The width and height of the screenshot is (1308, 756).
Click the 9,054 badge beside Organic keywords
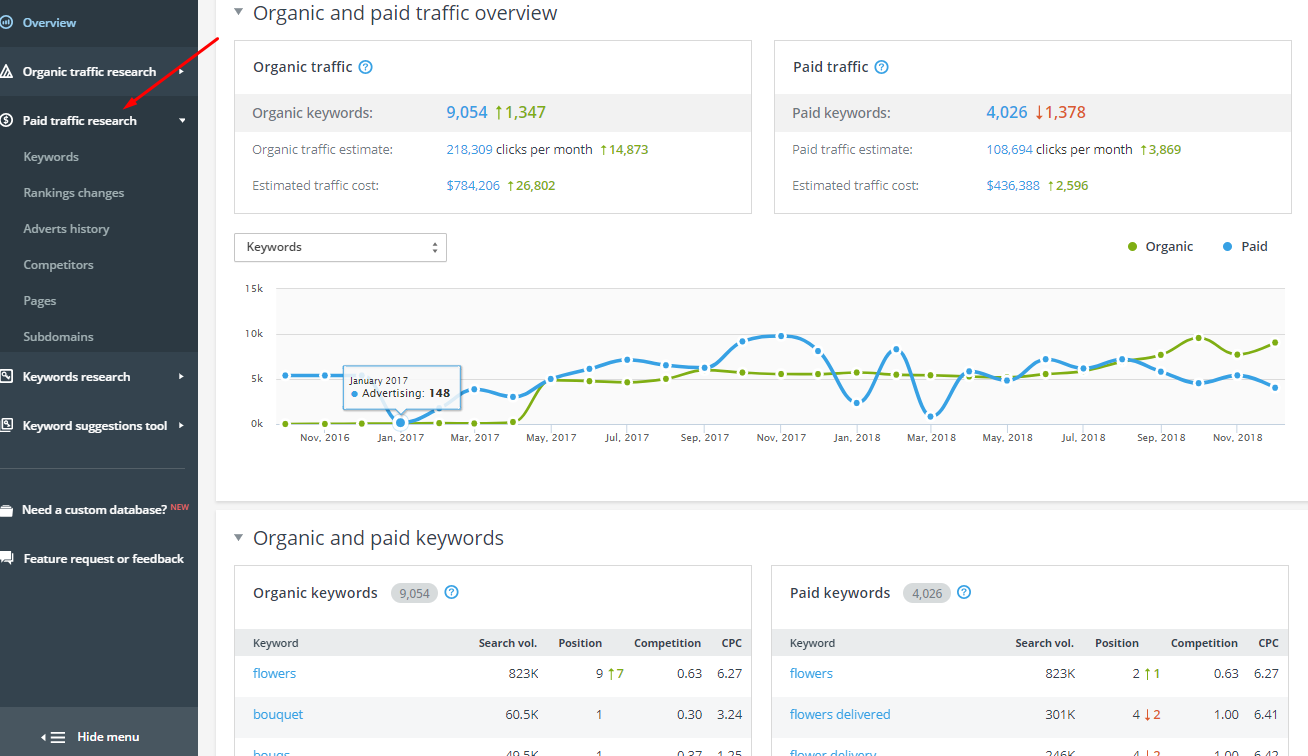[x=414, y=593]
